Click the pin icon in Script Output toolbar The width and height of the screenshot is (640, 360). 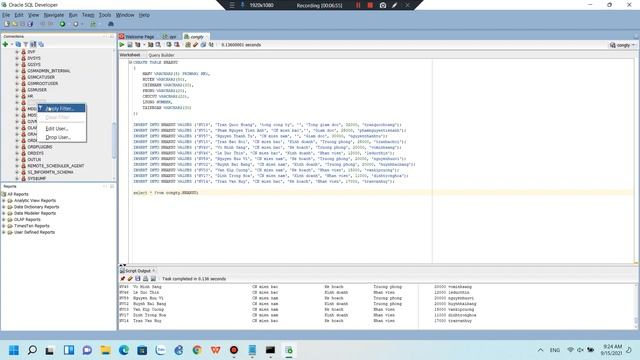click(122, 279)
